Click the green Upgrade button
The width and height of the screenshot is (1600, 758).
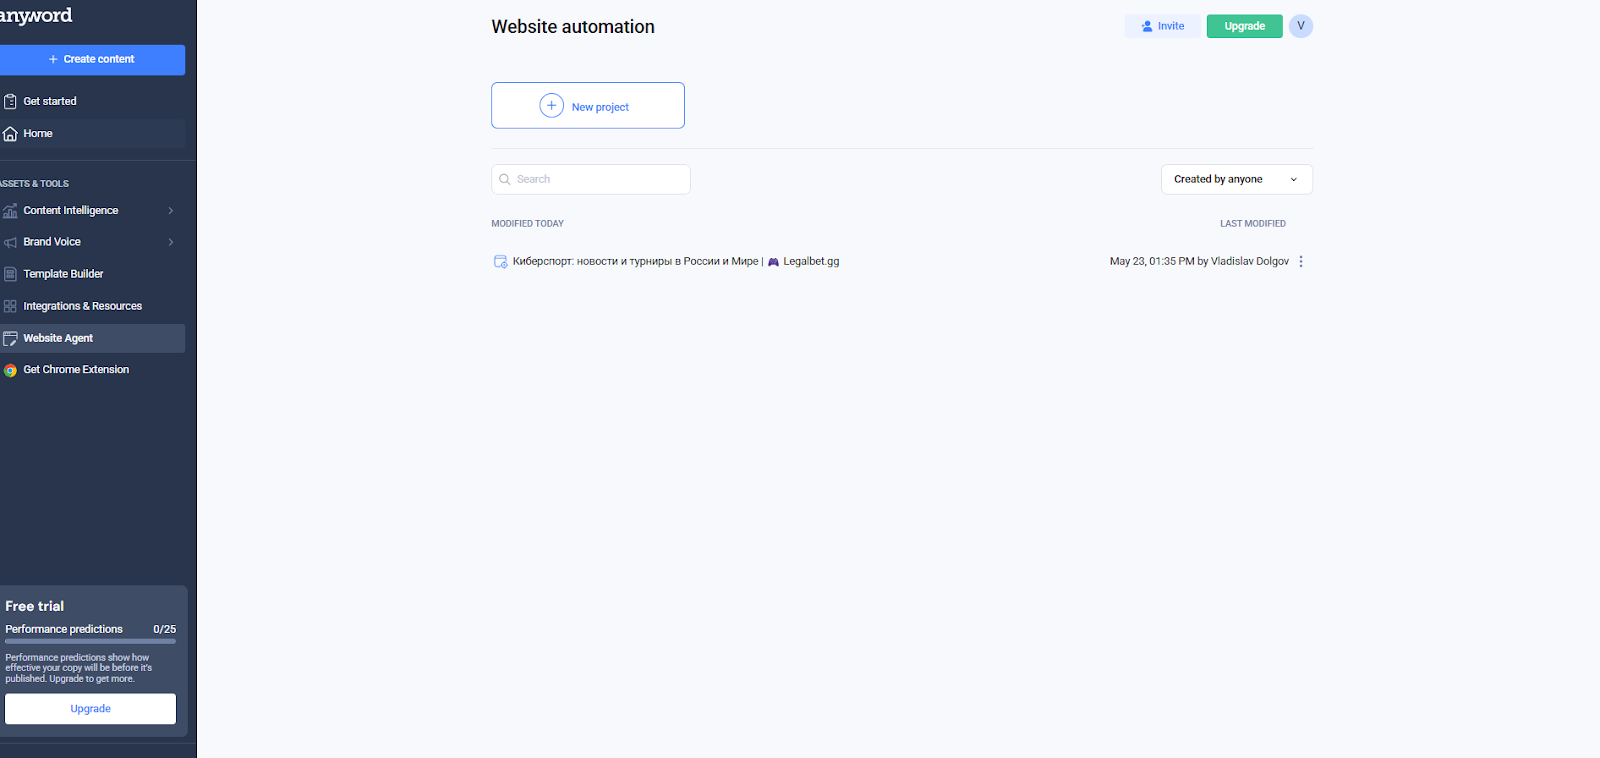click(1244, 26)
